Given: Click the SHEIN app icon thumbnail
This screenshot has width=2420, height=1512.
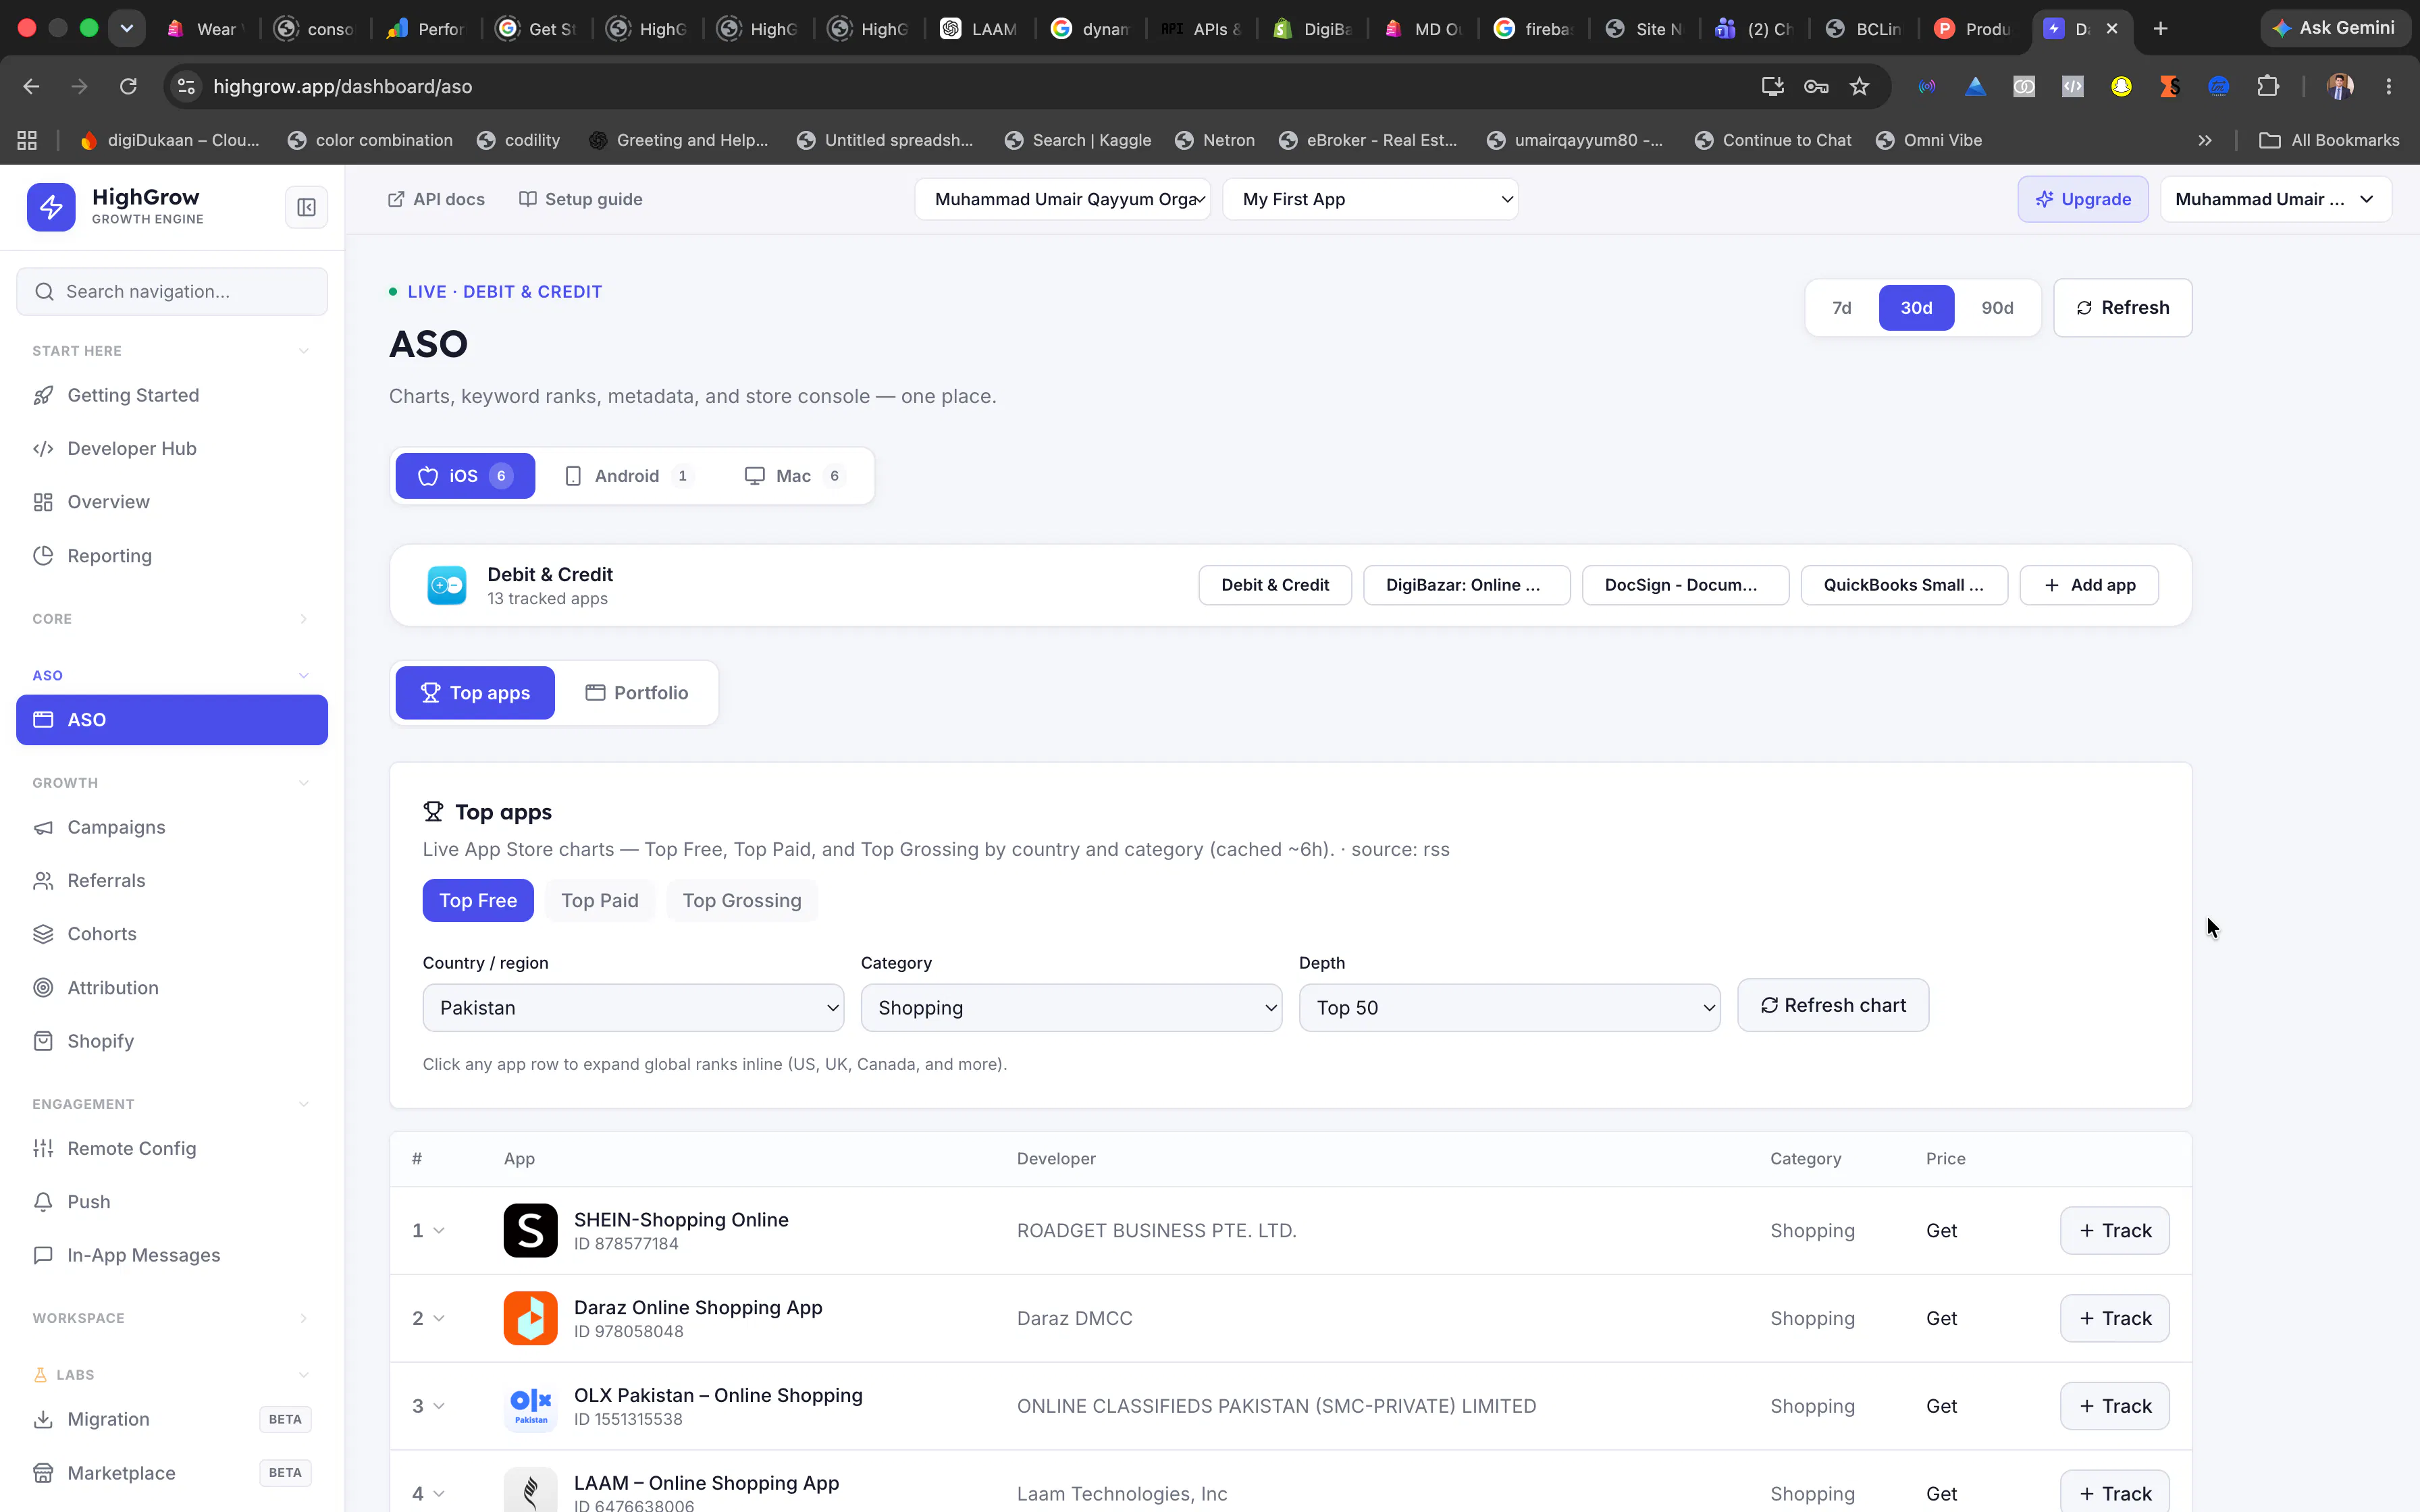Looking at the screenshot, I should click(530, 1230).
